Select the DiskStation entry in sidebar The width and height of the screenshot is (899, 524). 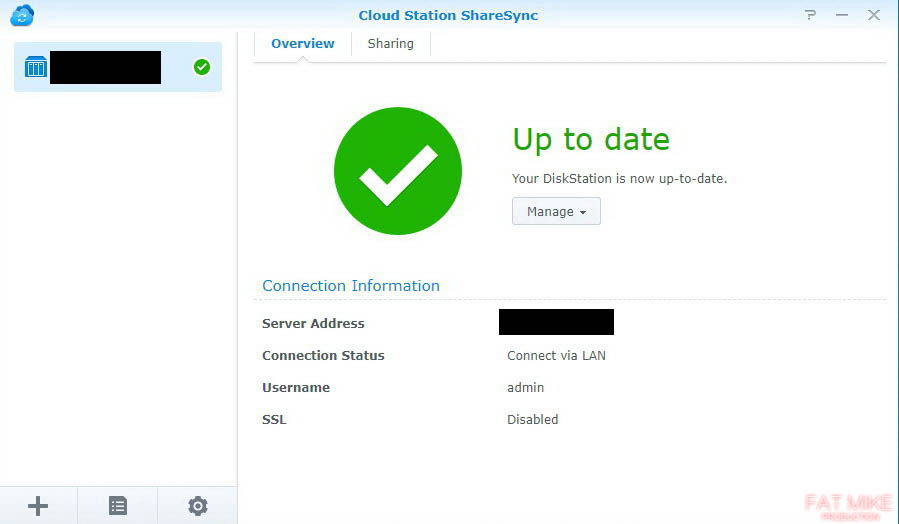(x=118, y=67)
